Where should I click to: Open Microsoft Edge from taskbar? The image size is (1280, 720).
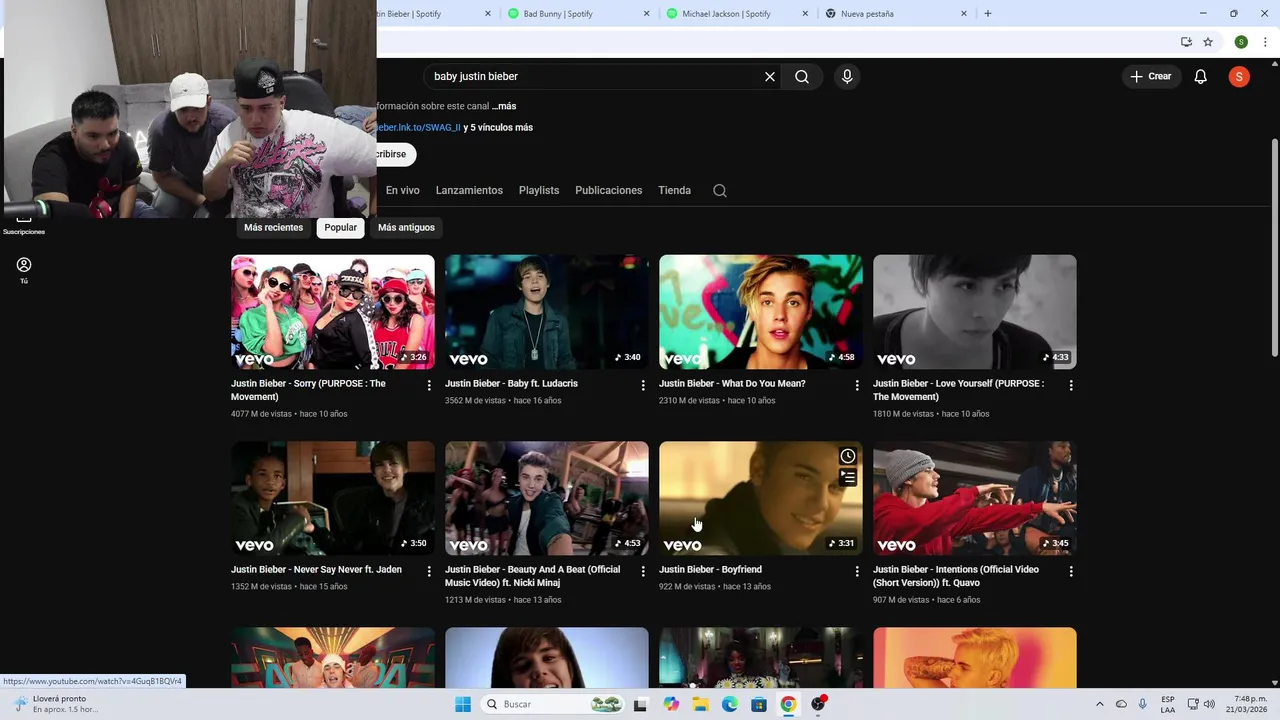coord(730,704)
